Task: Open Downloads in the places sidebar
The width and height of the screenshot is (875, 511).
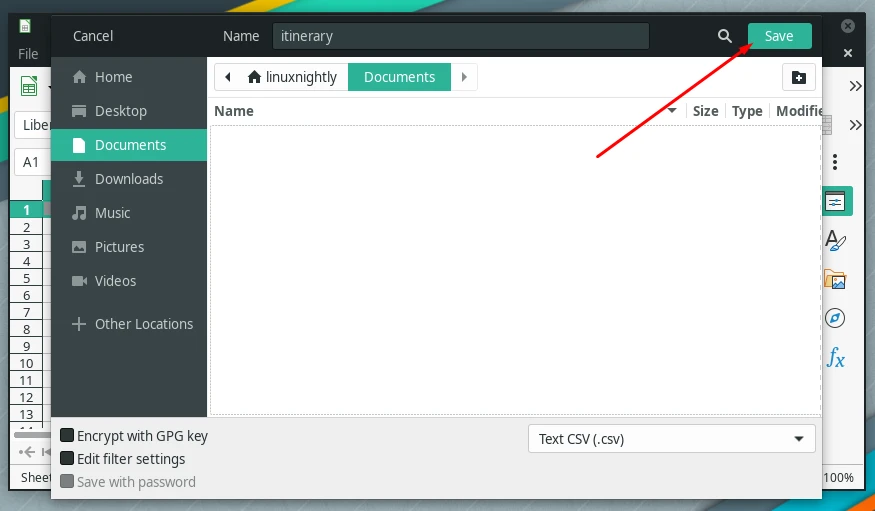Action: 129,179
